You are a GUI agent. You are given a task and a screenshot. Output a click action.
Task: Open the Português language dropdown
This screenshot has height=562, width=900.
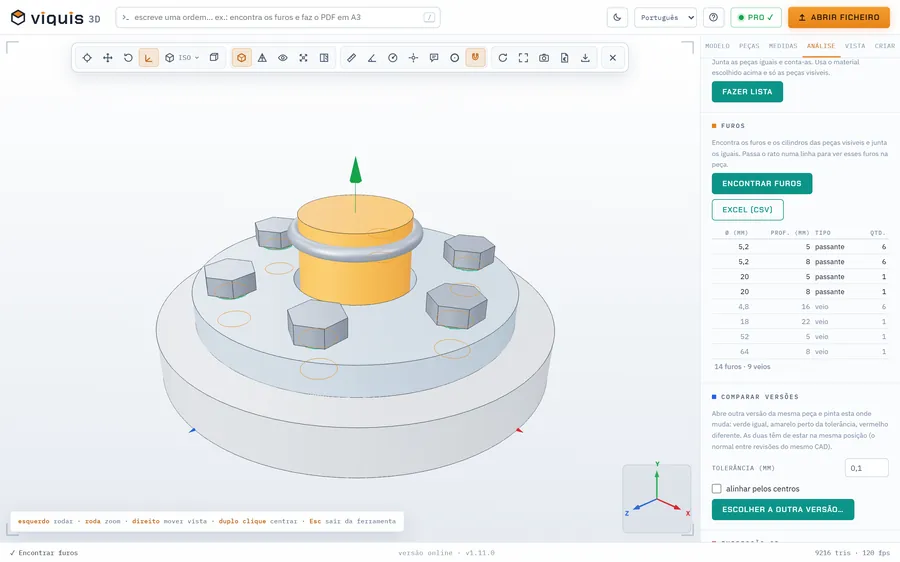tap(665, 17)
